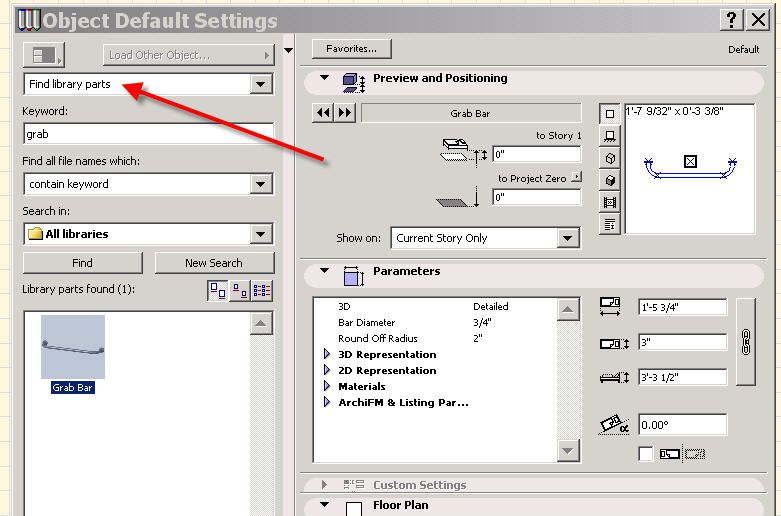Image resolution: width=781 pixels, height=516 pixels.
Task: Select the Round Off Radius parameter row
Action: tap(436, 338)
